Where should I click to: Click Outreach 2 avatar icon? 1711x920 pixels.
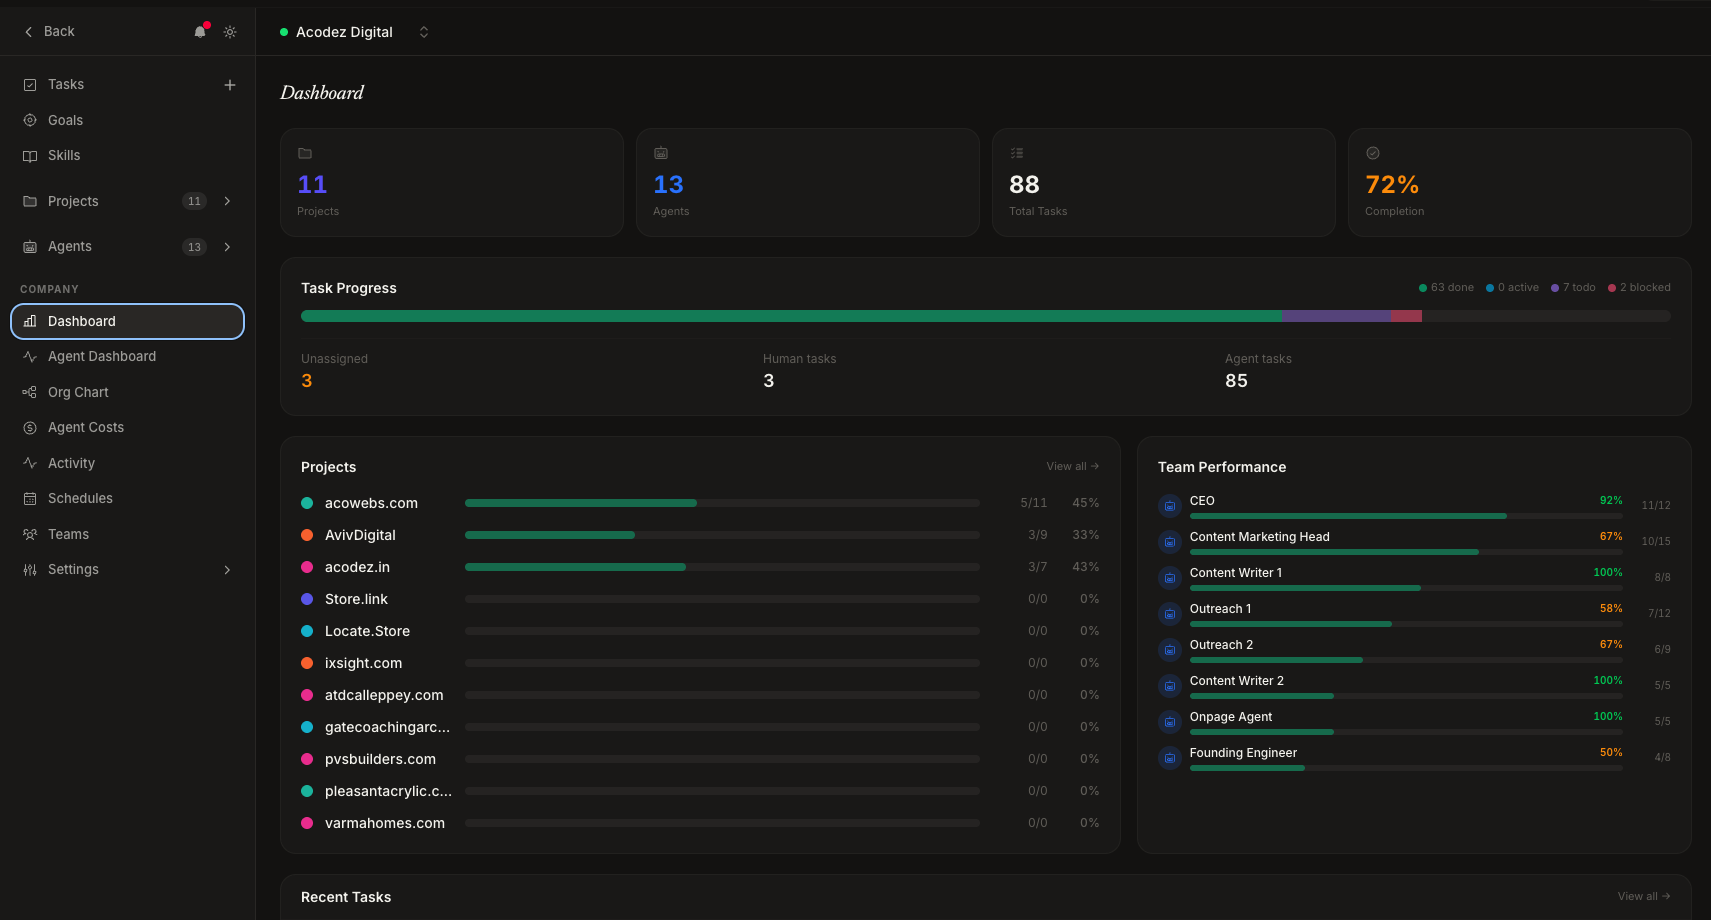click(x=1169, y=650)
